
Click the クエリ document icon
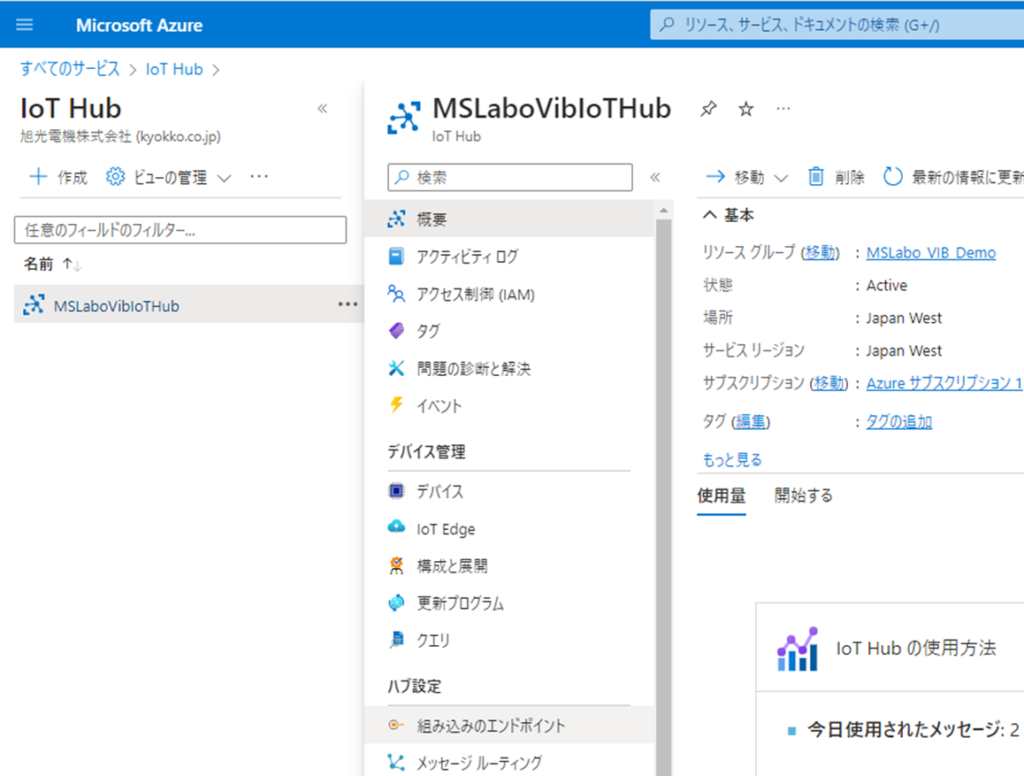coord(396,639)
